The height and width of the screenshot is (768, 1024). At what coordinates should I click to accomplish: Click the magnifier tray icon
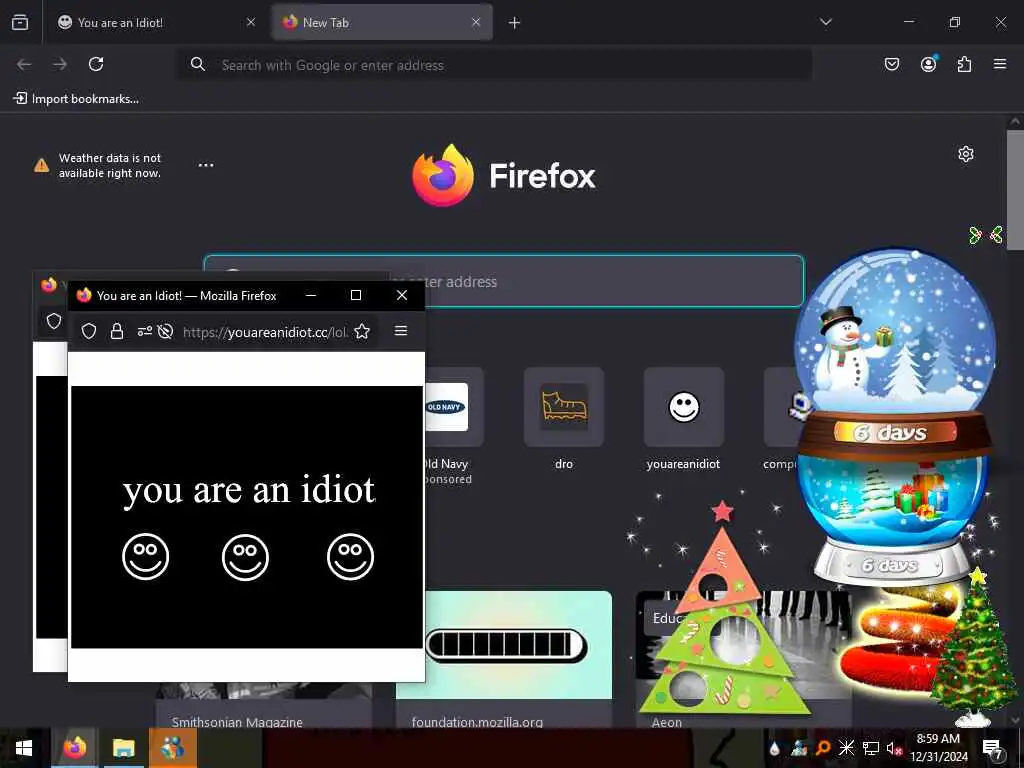(823, 748)
